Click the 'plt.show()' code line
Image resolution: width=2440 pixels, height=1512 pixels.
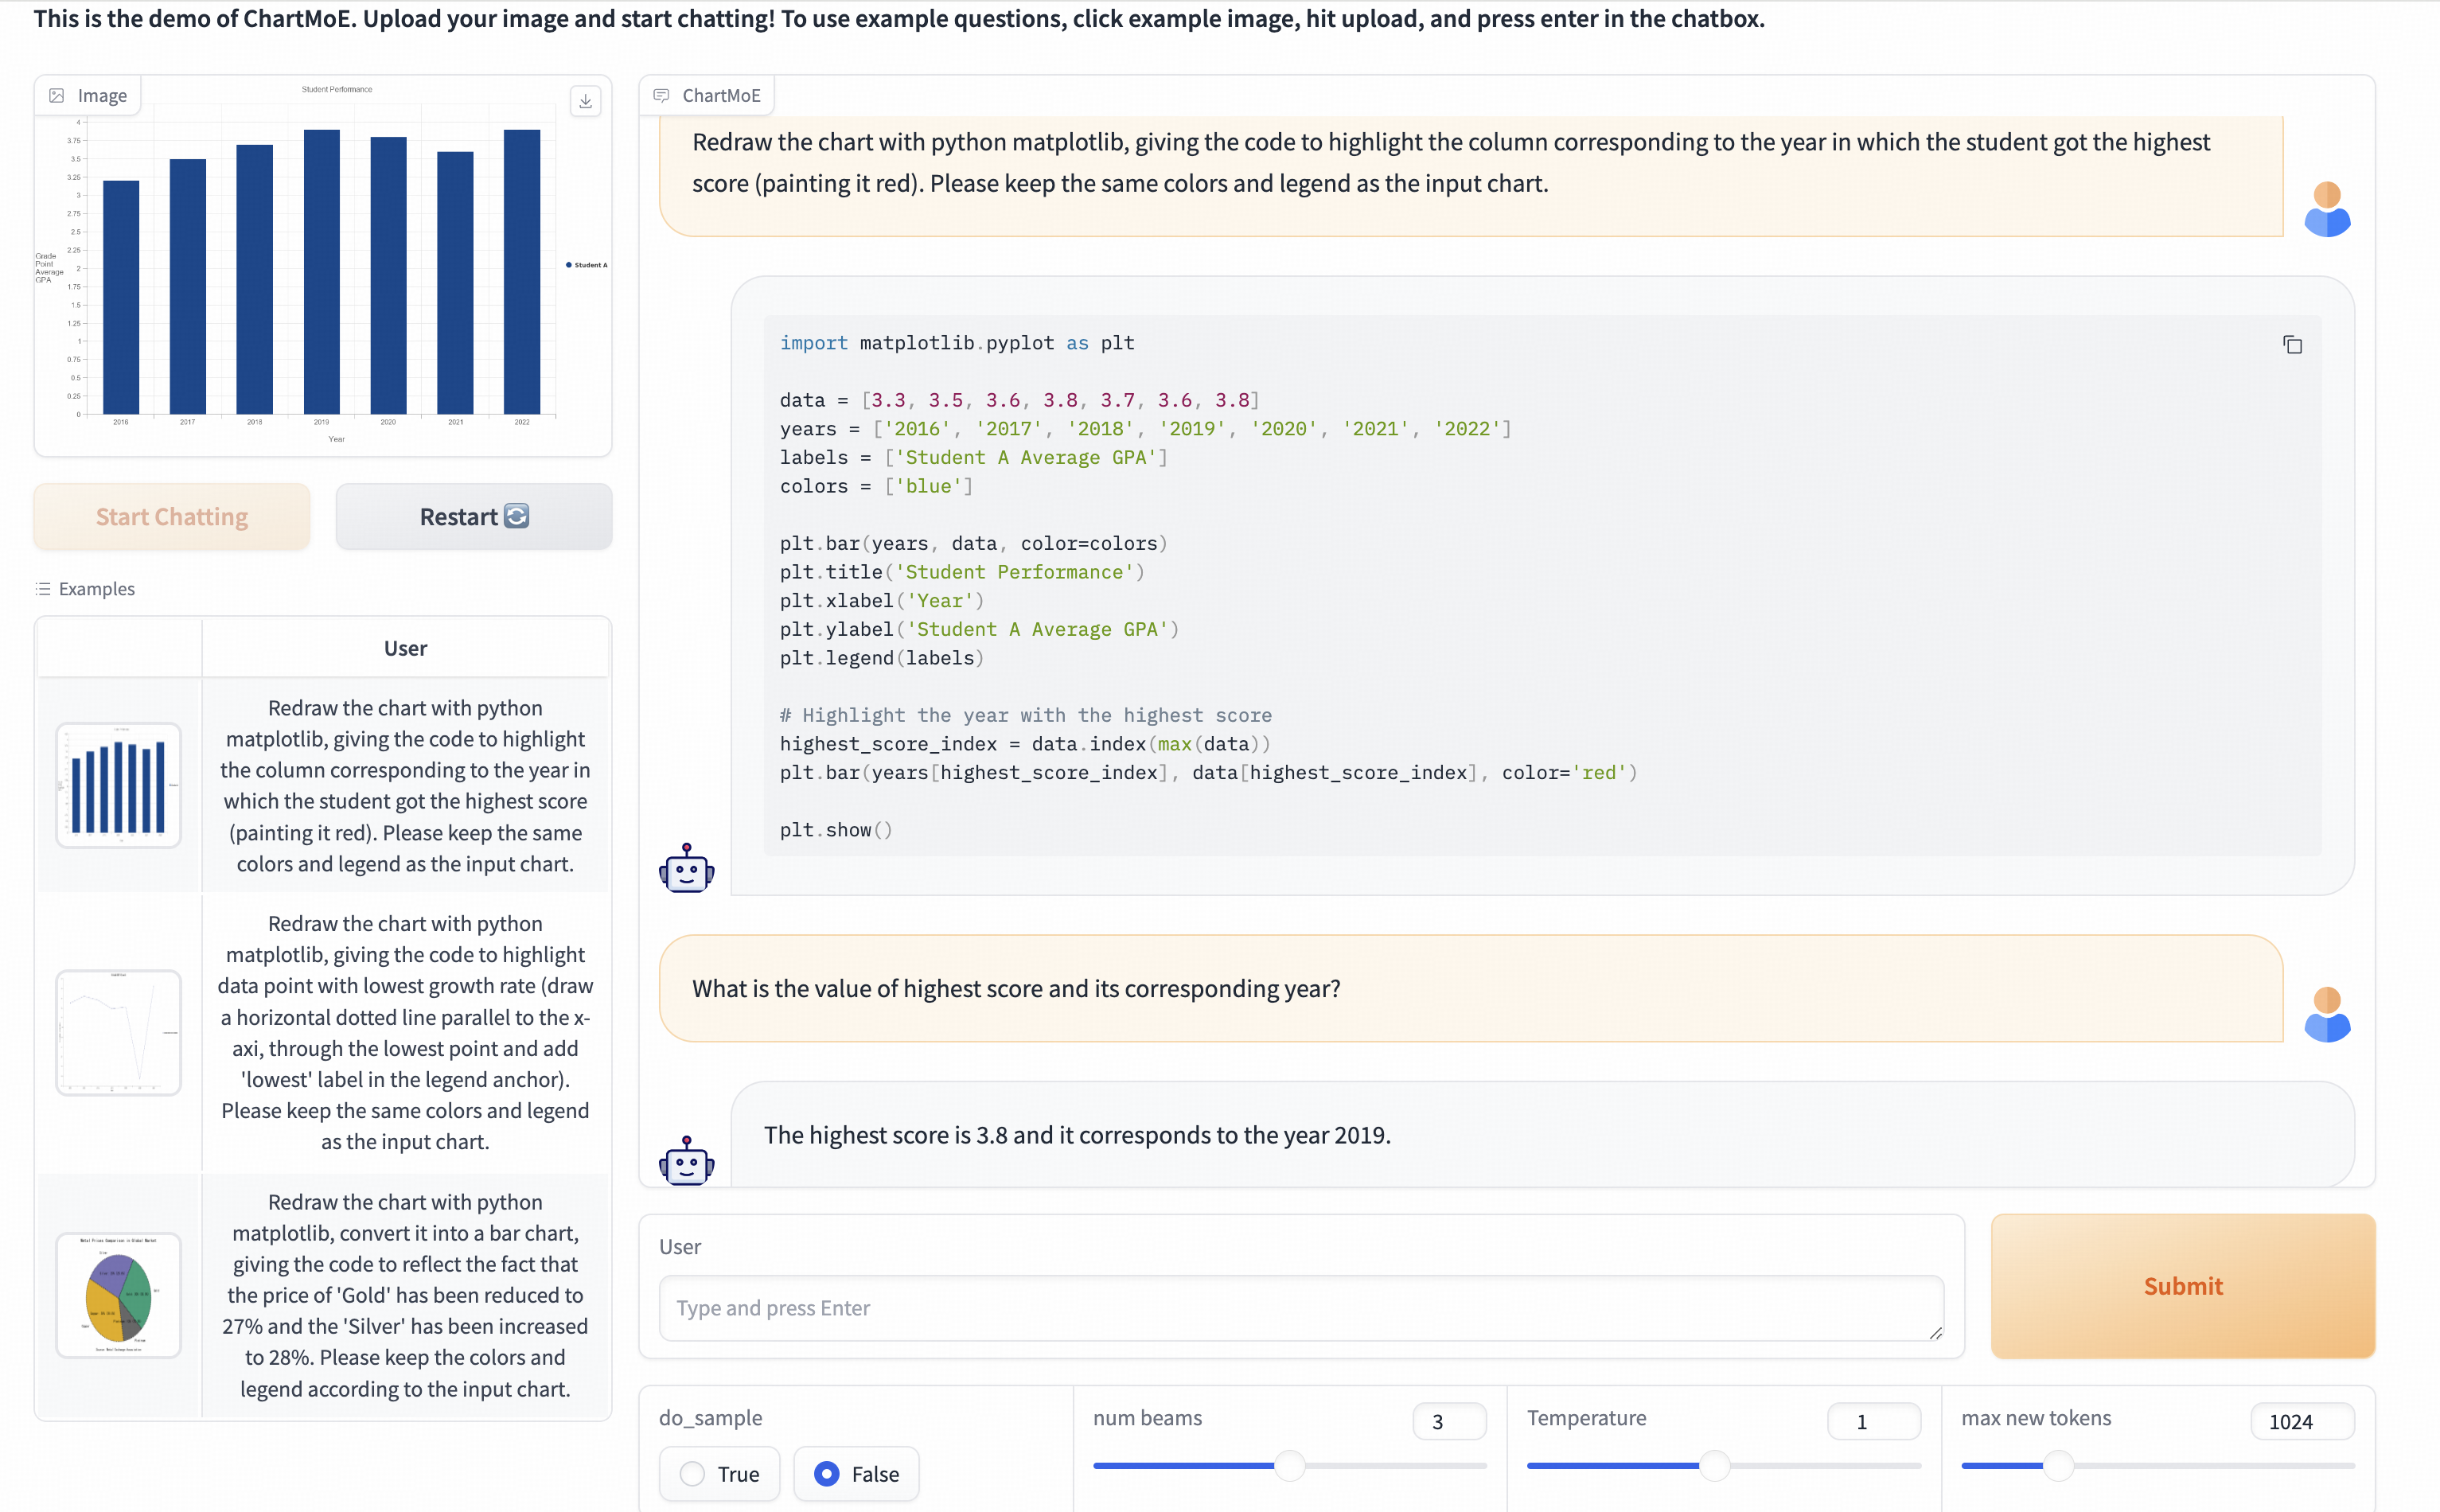836,830
